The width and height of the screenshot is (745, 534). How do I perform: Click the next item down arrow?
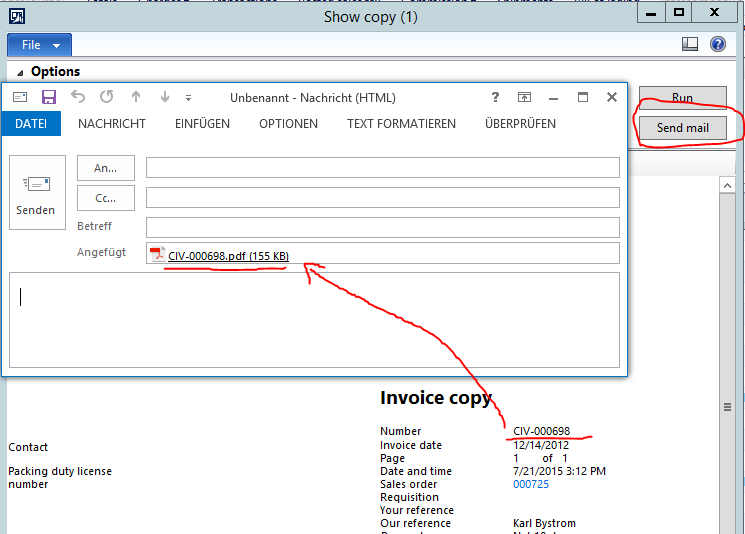[x=166, y=97]
